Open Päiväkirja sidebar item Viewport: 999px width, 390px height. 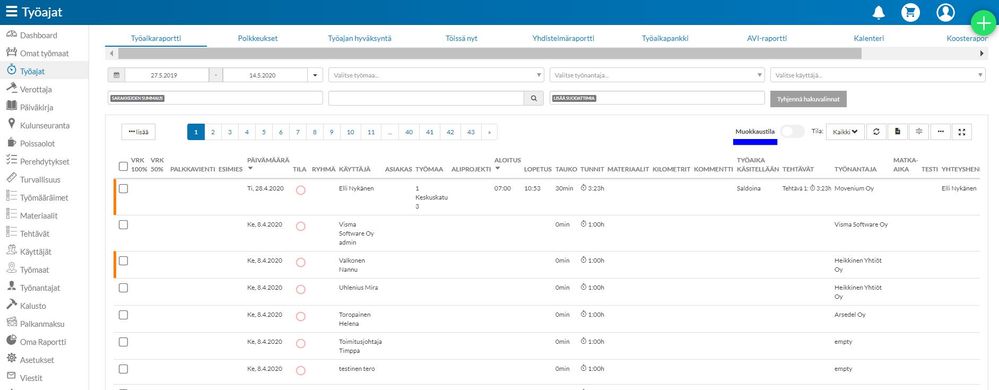point(36,107)
